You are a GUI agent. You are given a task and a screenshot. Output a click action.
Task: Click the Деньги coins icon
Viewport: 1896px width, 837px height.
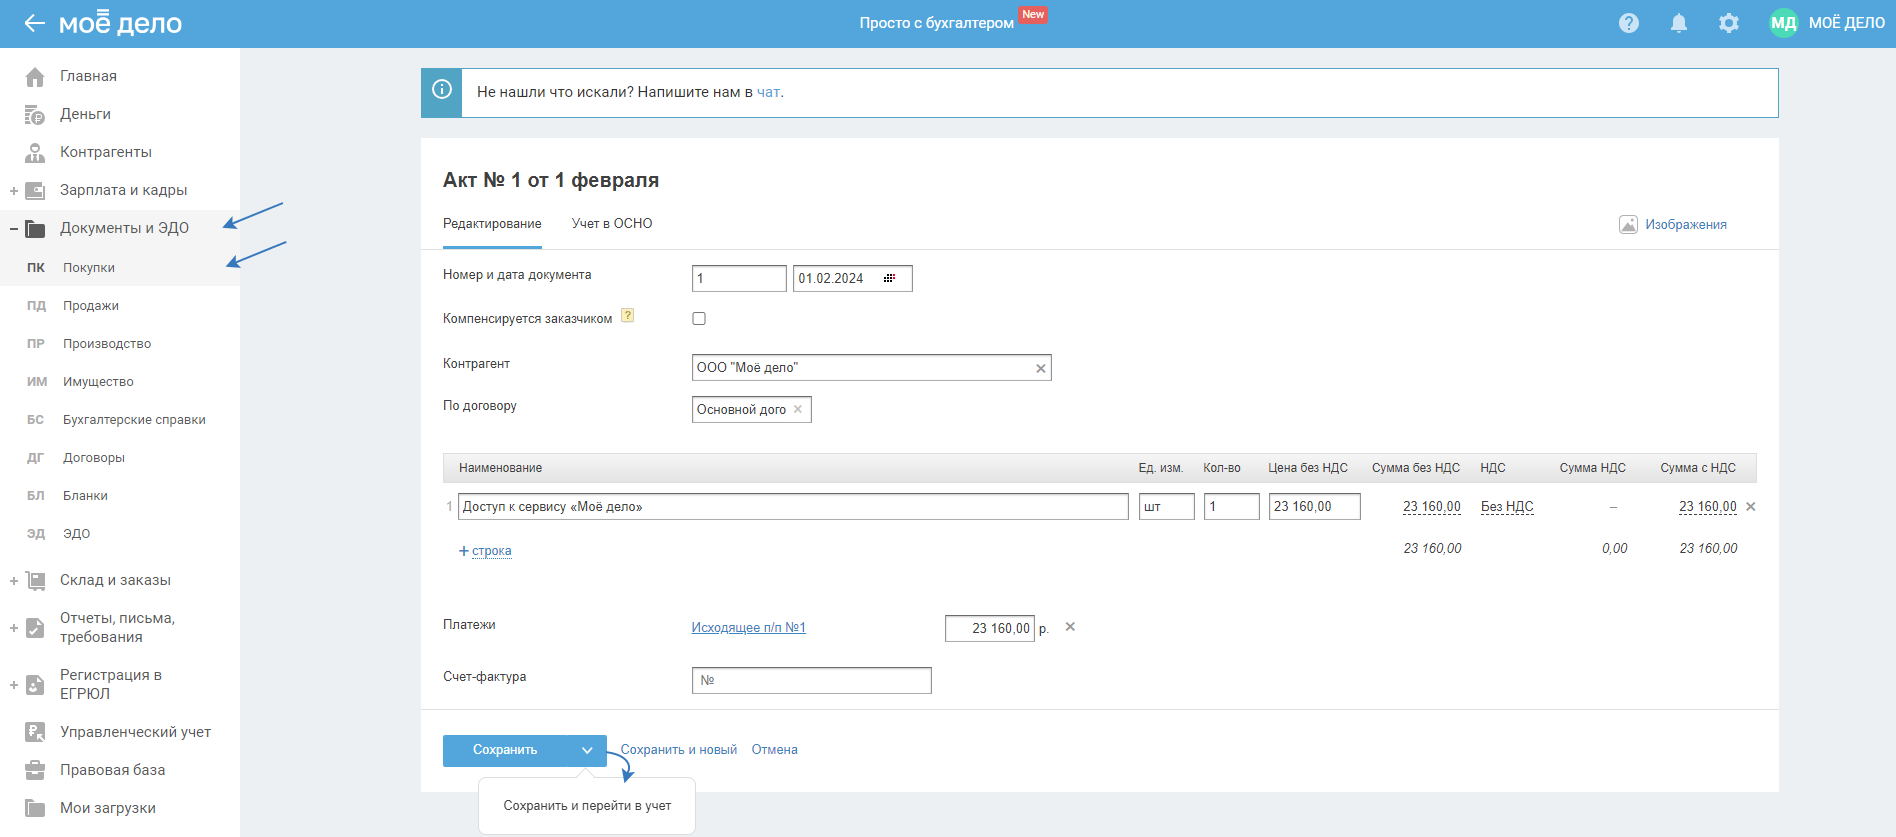(35, 115)
